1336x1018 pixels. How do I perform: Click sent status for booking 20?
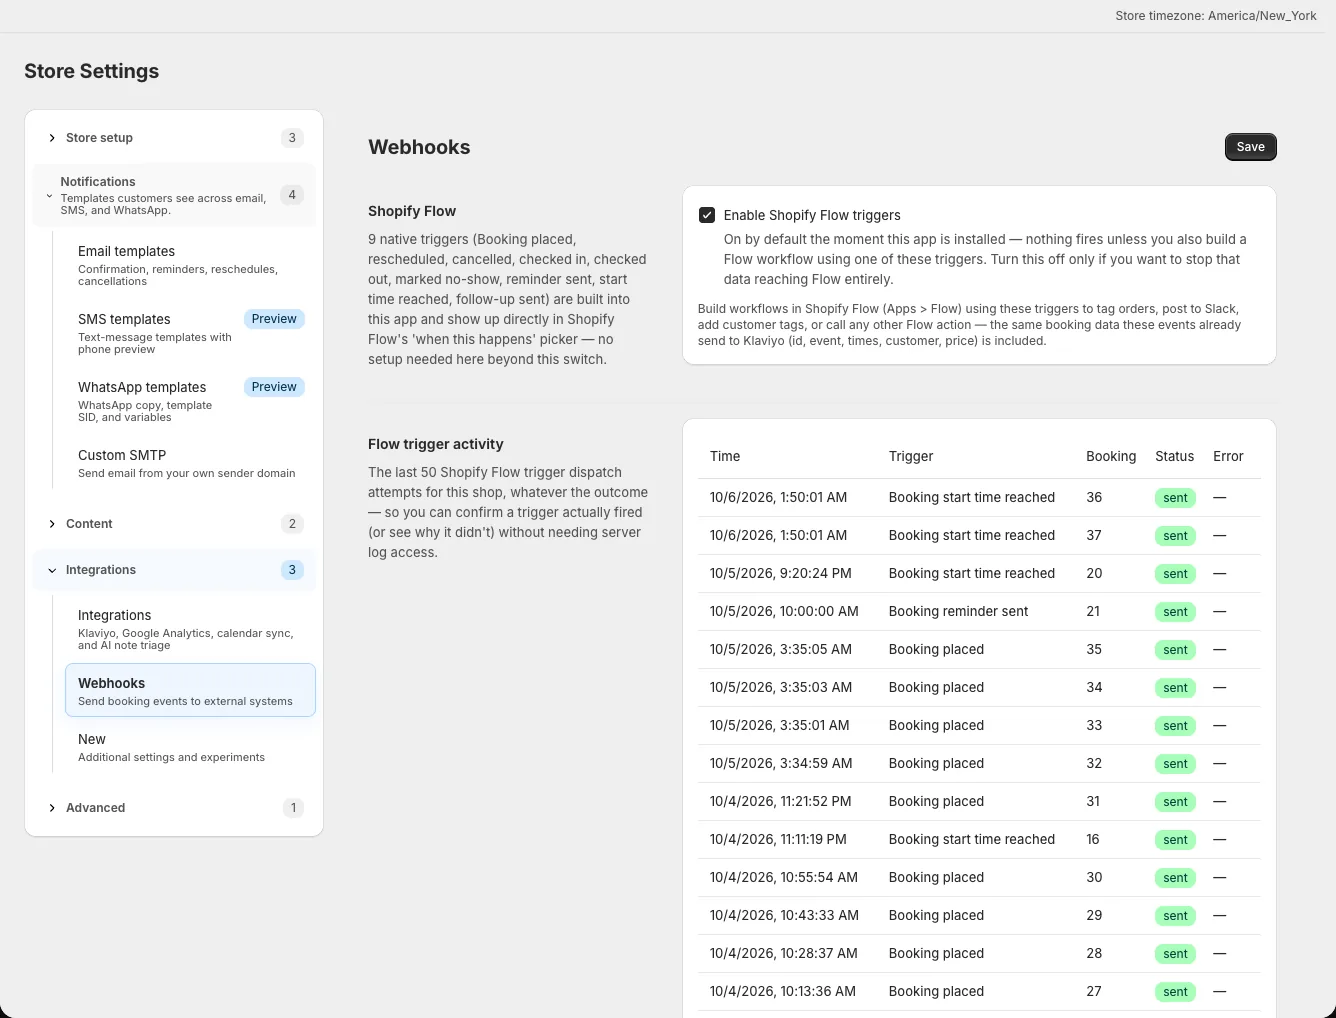coord(1175,574)
